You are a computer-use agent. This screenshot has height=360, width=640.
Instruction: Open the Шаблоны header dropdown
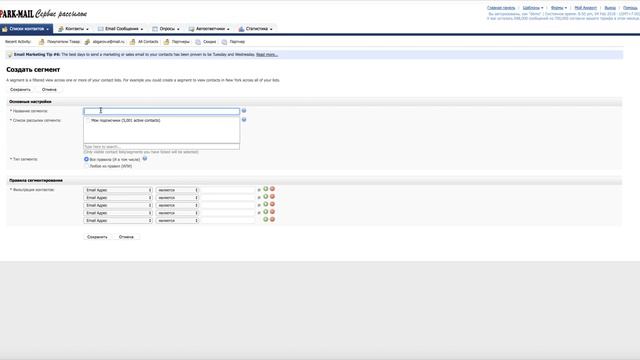[x=533, y=8]
